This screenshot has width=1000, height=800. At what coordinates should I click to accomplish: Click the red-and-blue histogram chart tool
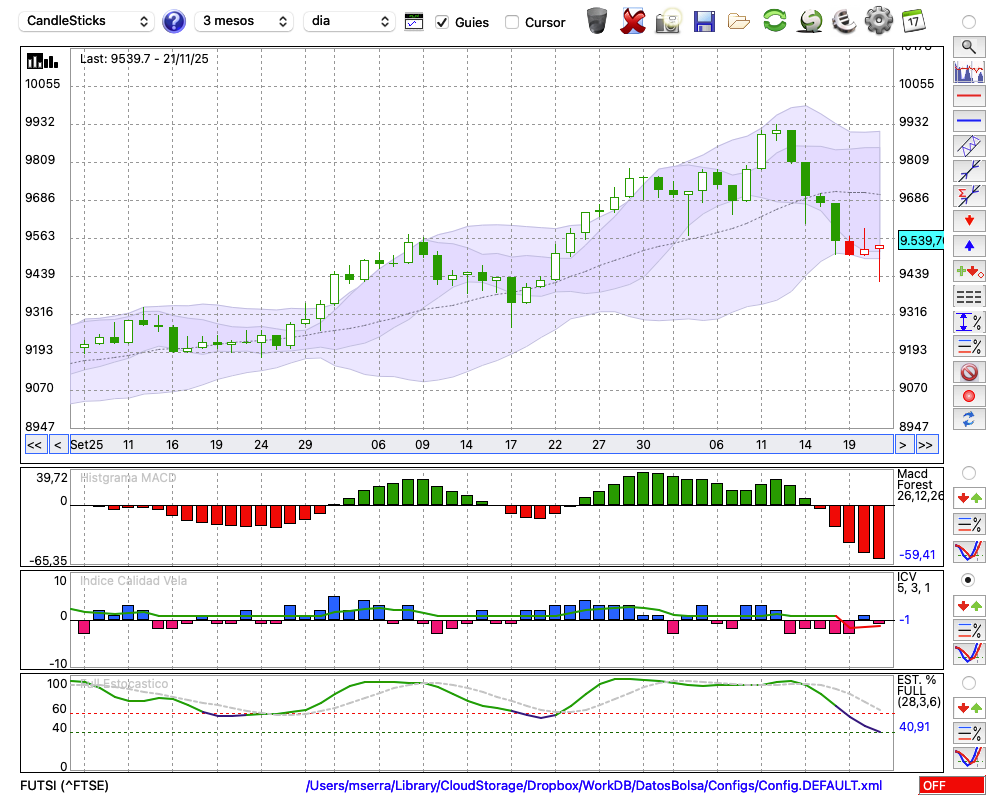[969, 71]
